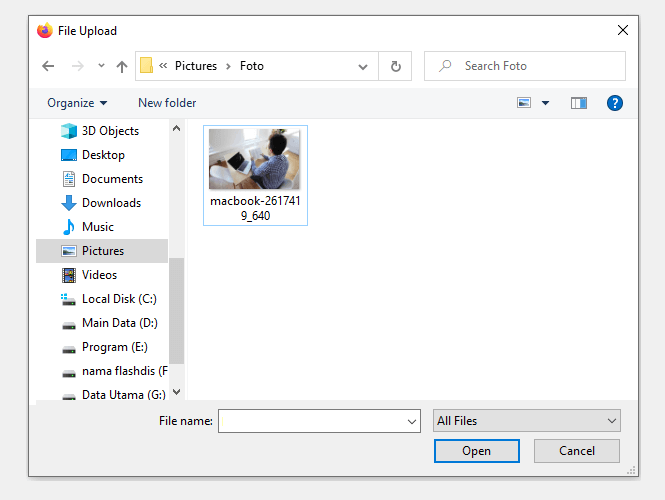Open the view options dropdown arrow
The height and width of the screenshot is (500, 665).
pos(545,103)
